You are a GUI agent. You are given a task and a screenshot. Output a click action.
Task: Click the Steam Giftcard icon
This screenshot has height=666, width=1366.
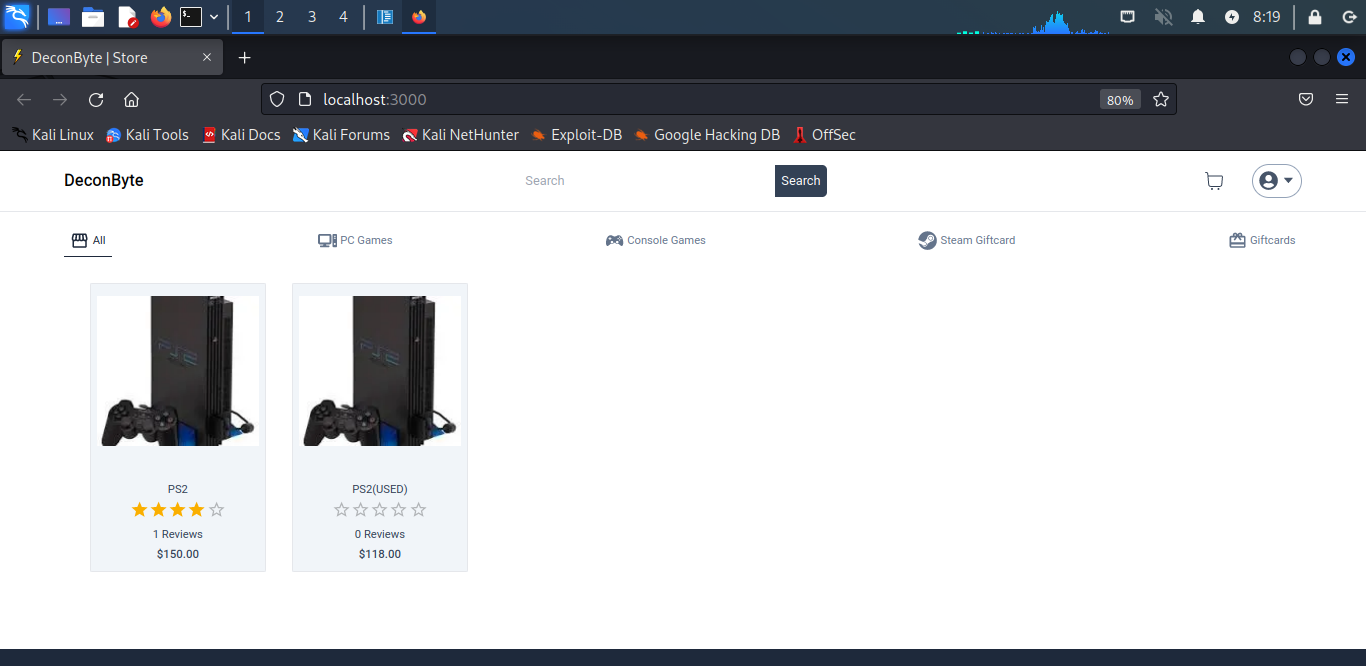click(927, 240)
